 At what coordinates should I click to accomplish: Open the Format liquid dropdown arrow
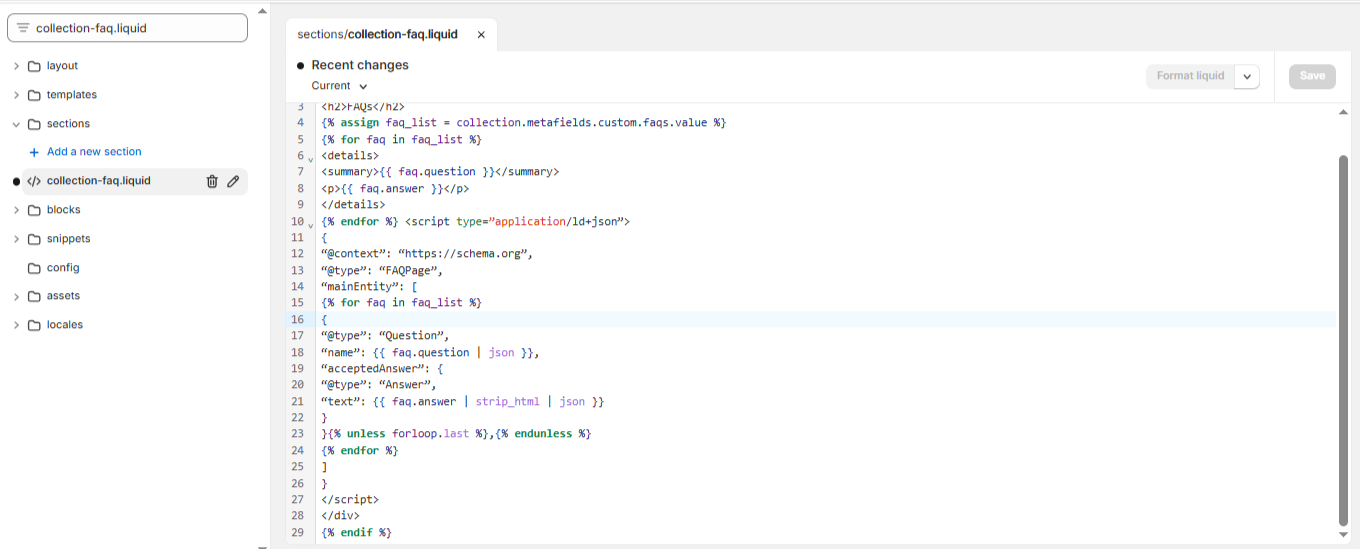pos(1247,77)
